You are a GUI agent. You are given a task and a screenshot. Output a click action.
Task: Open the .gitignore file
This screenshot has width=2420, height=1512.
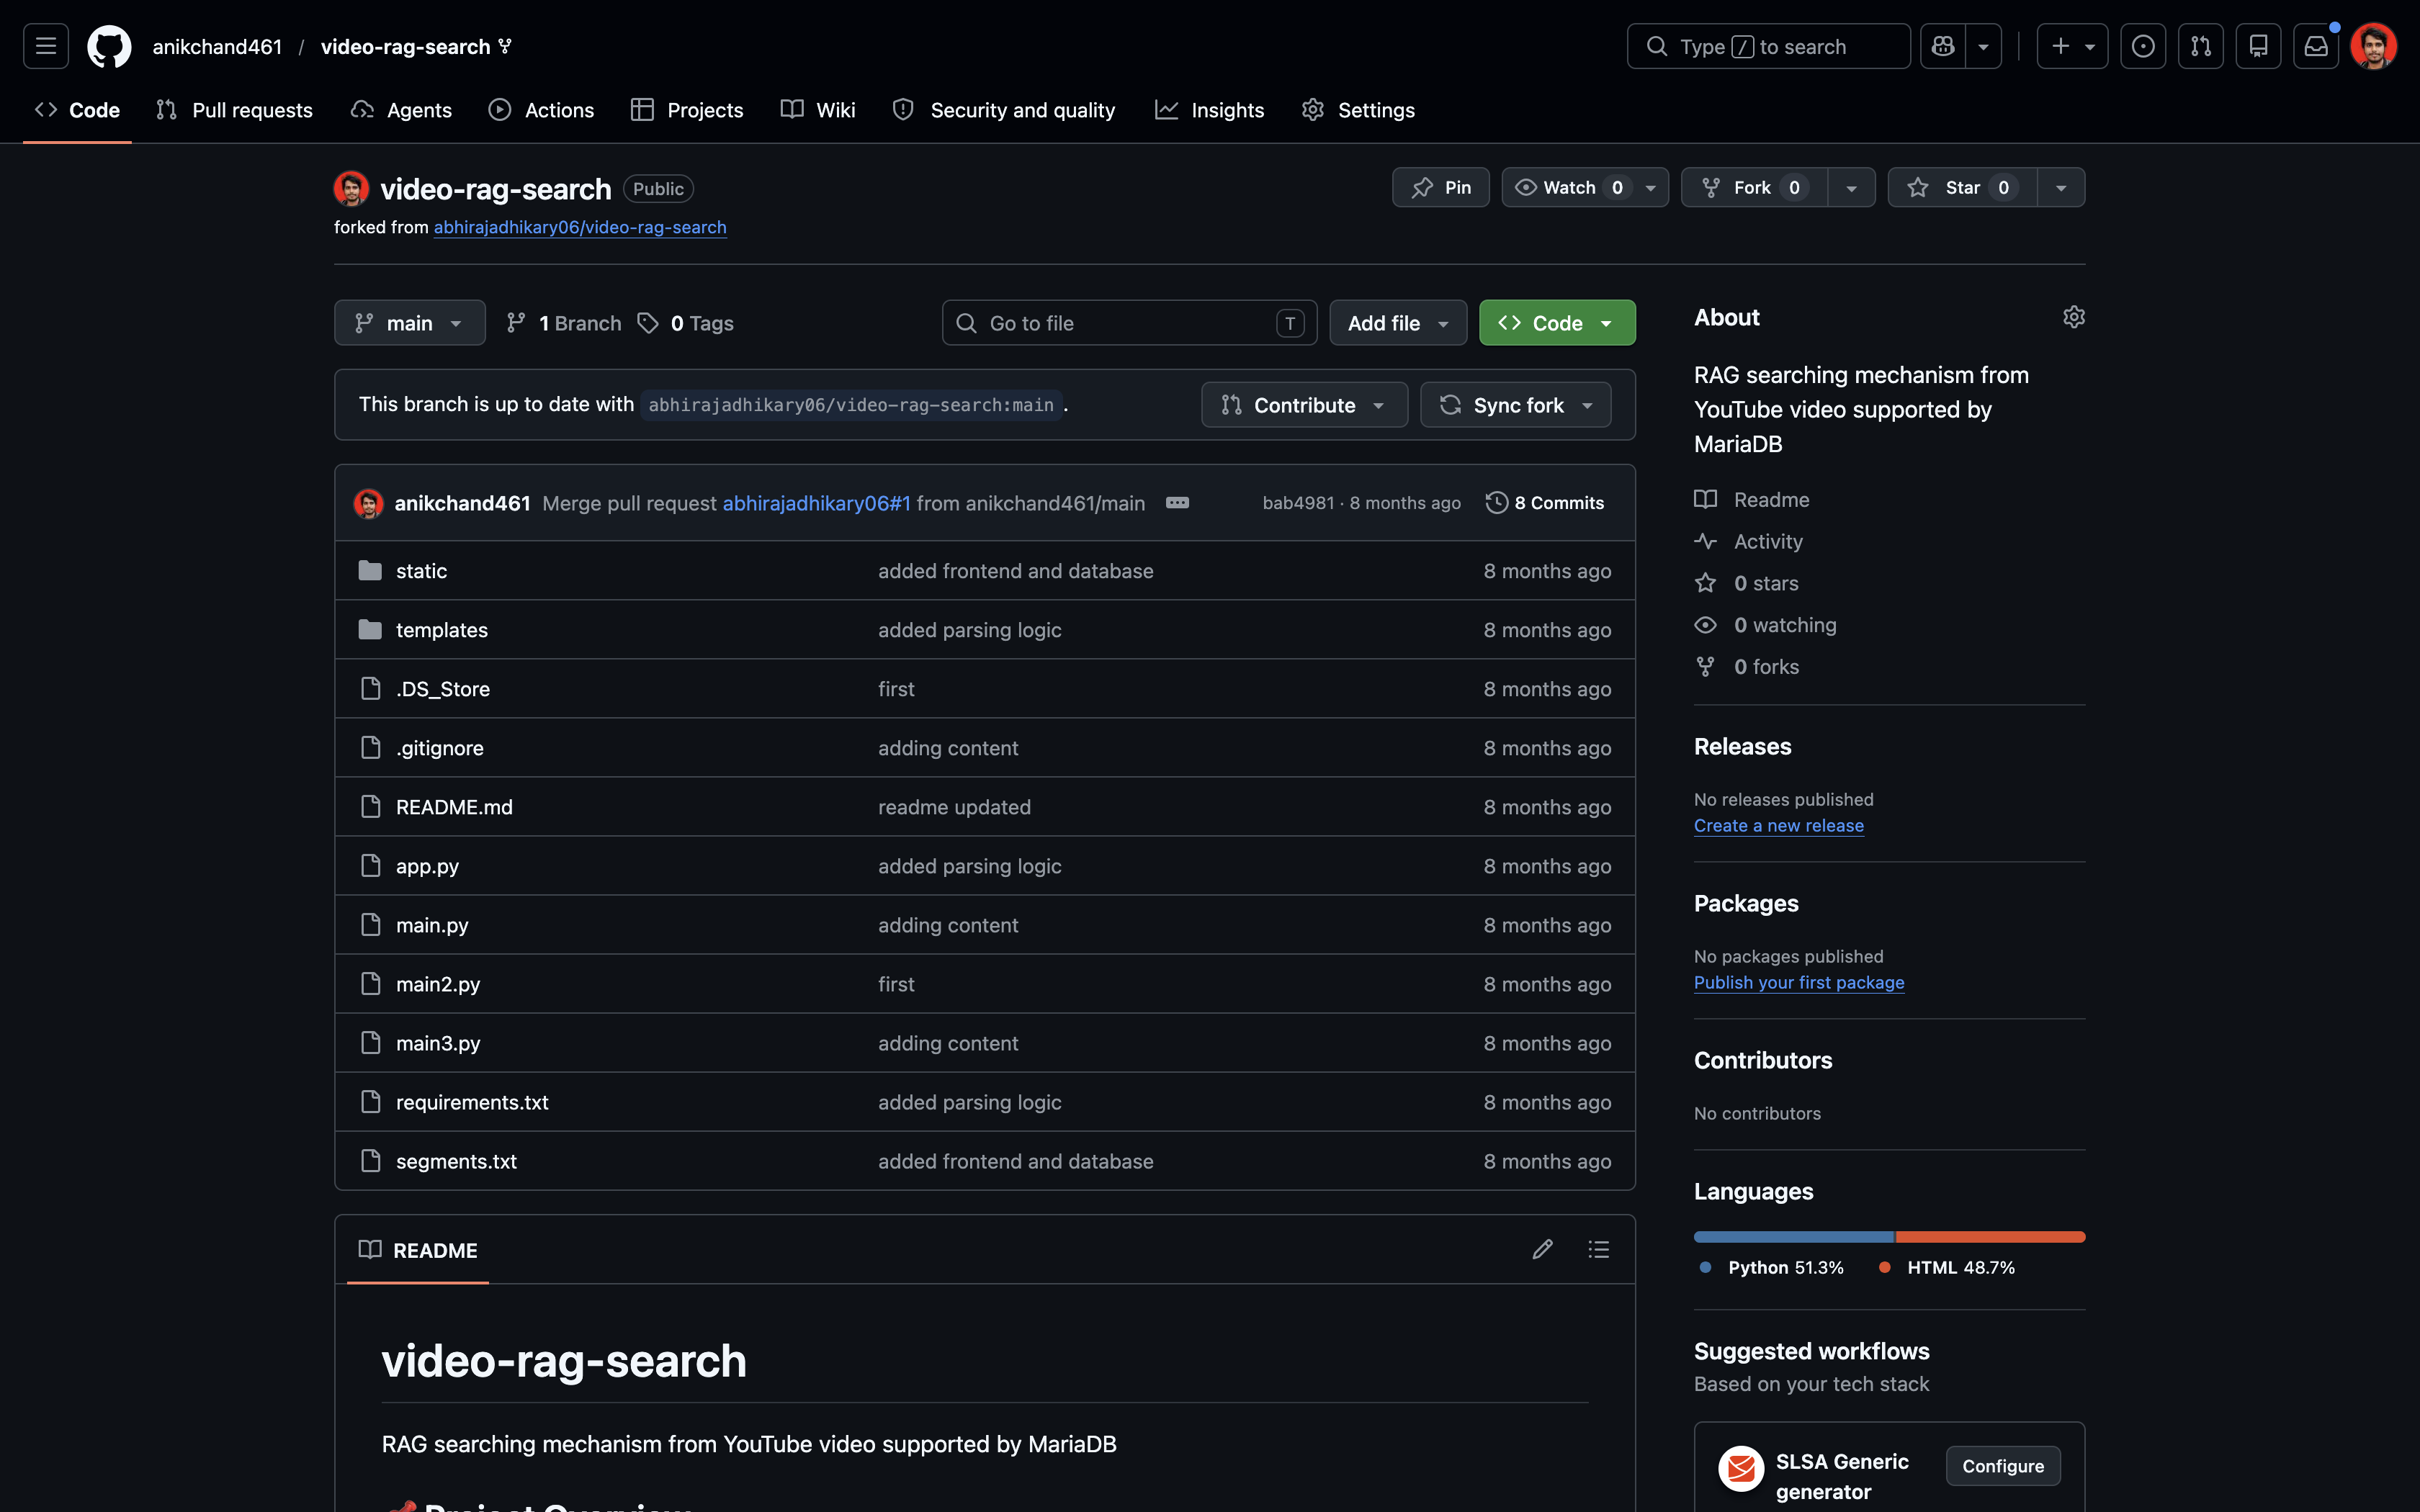439,748
